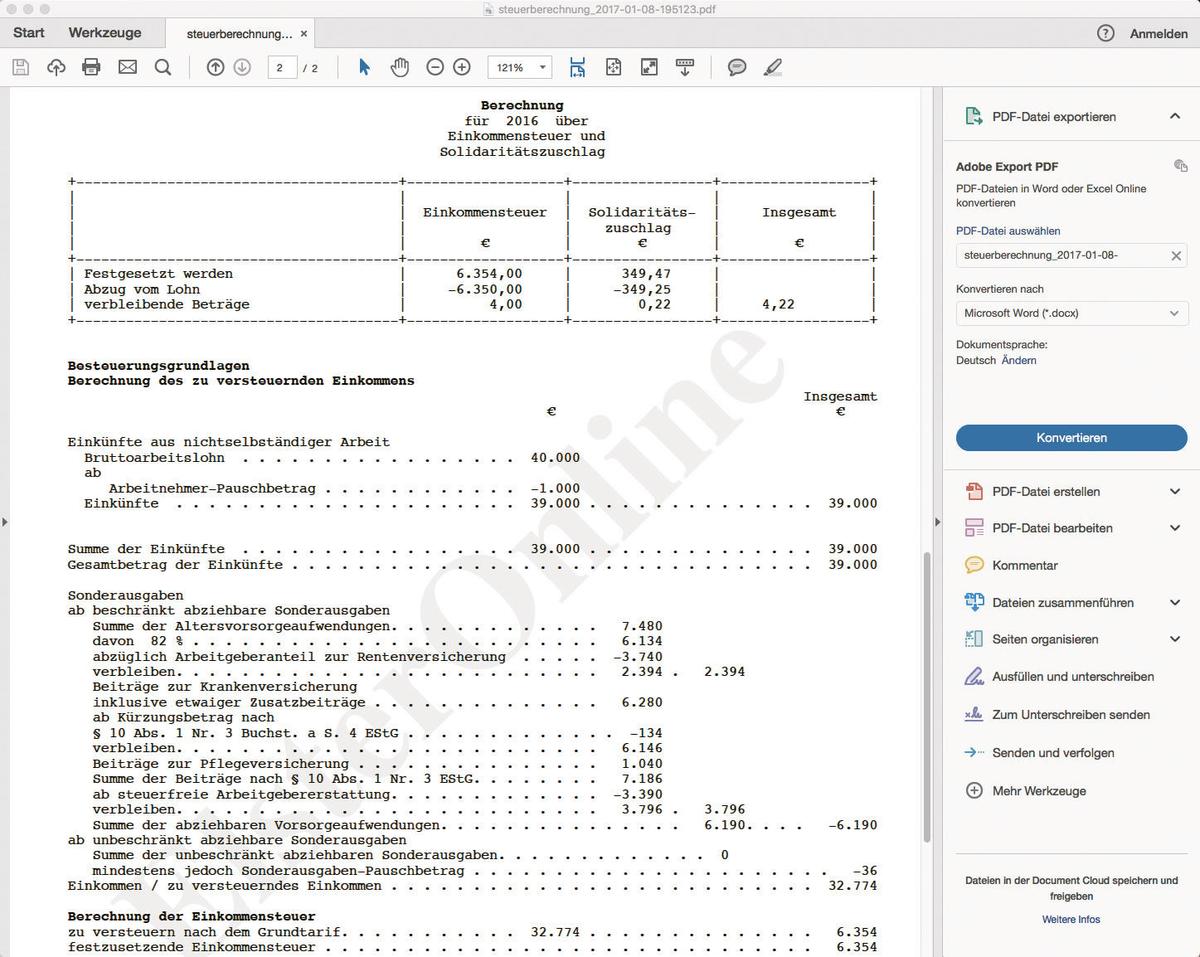Open Microsoft Word (*.docx) format dropdown
Image resolution: width=1200 pixels, height=957 pixels.
click(1072, 313)
